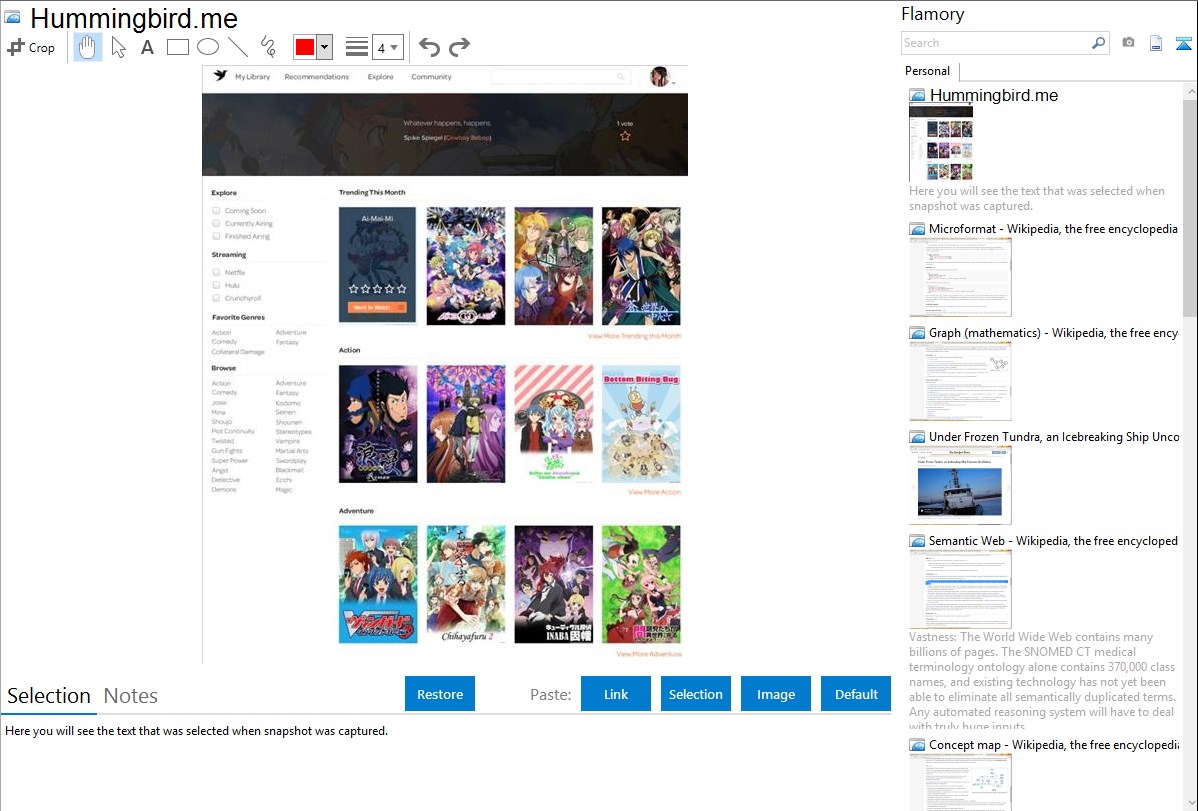Open the Personal tab in Flamory
This screenshot has height=811, width=1198.
coord(928,70)
